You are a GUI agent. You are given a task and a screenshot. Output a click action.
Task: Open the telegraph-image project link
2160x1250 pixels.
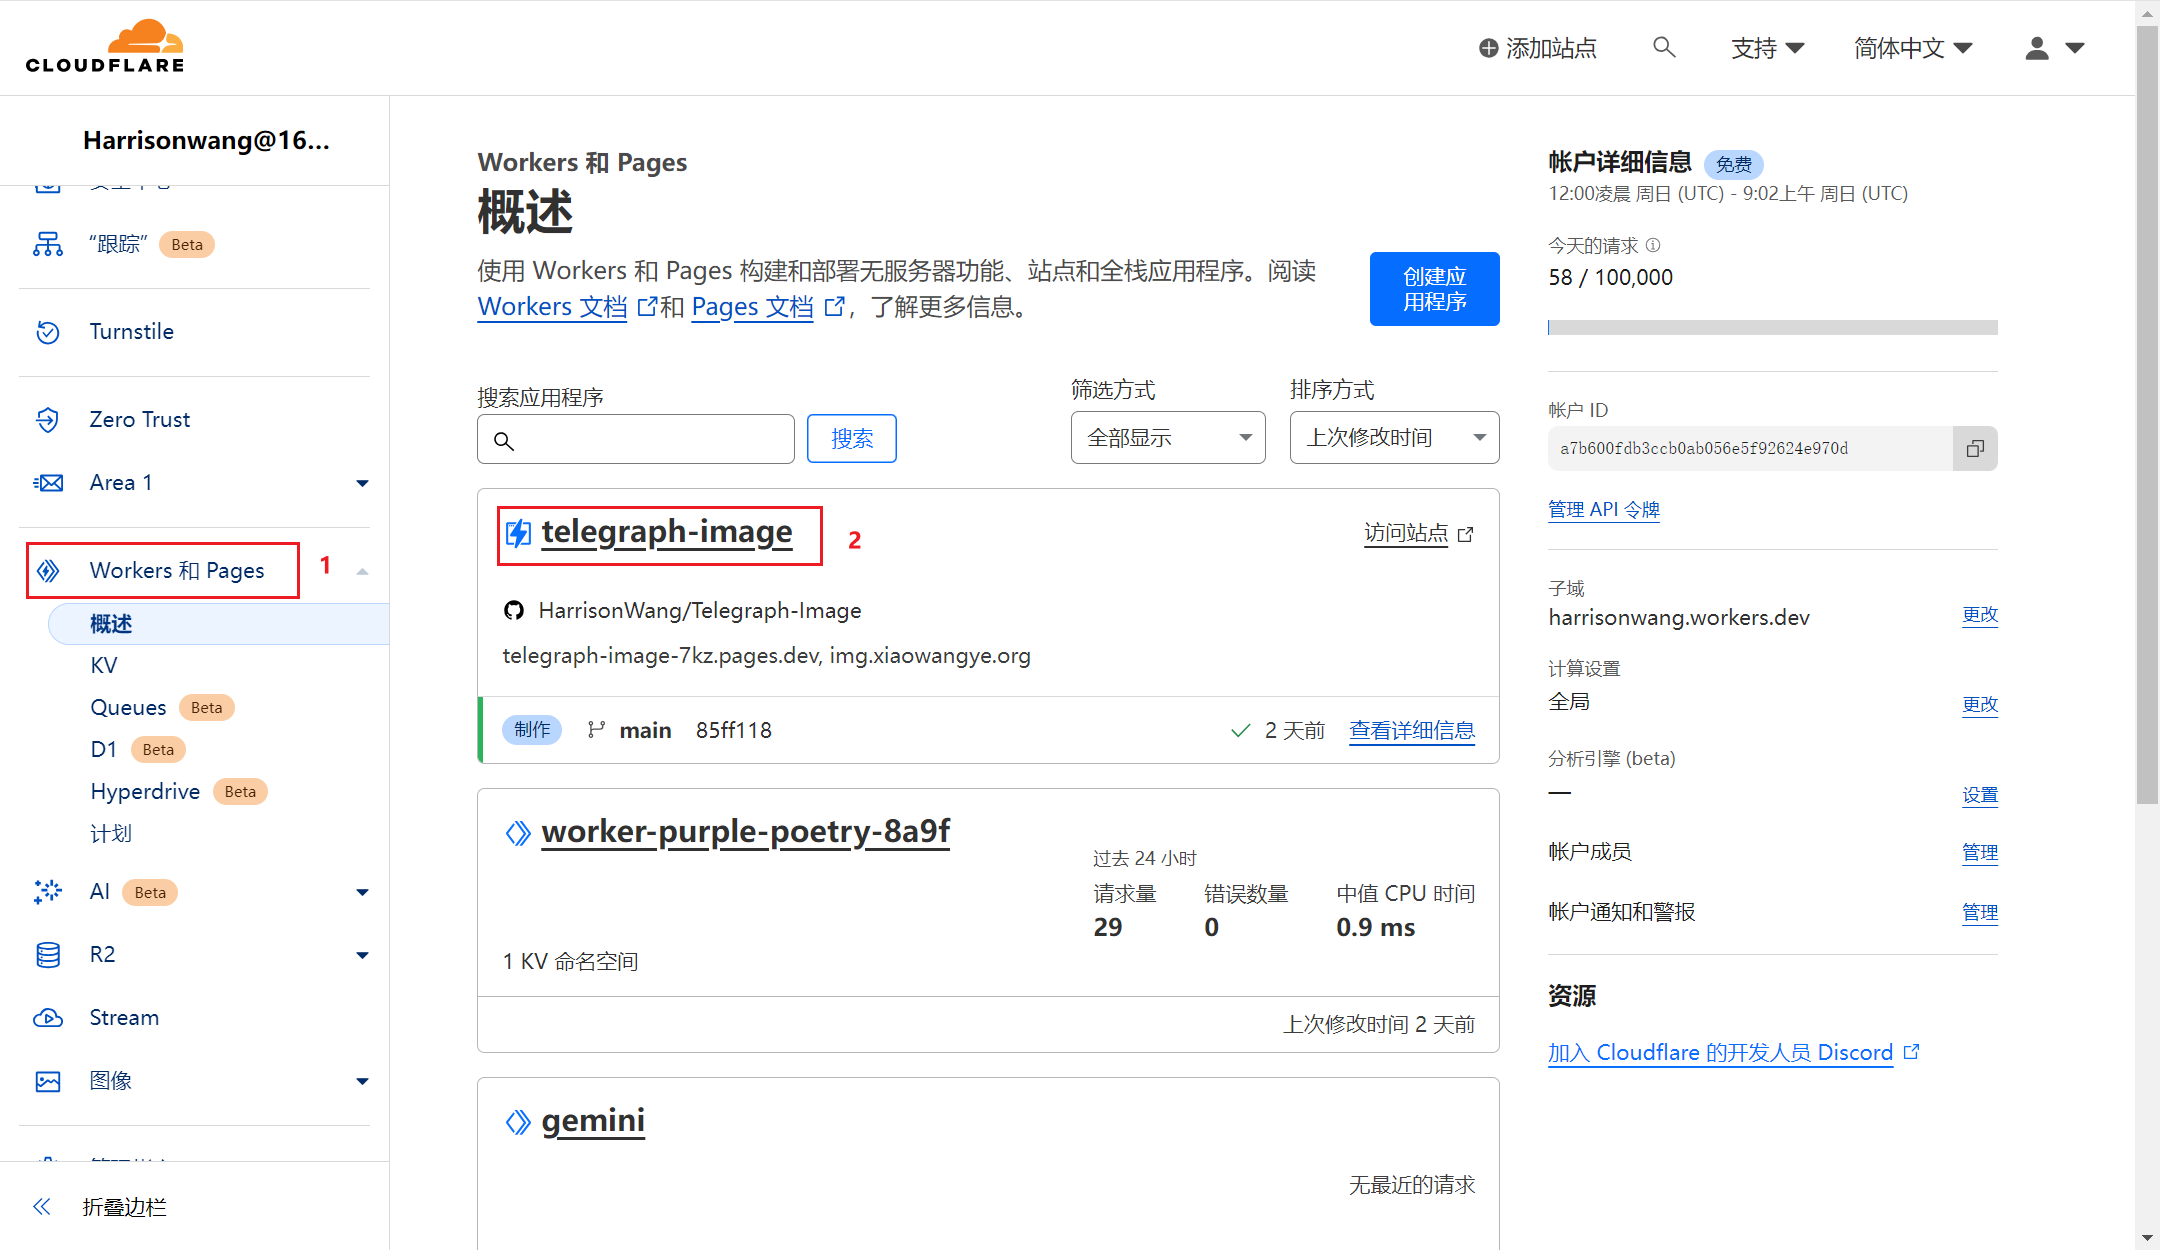click(x=666, y=532)
